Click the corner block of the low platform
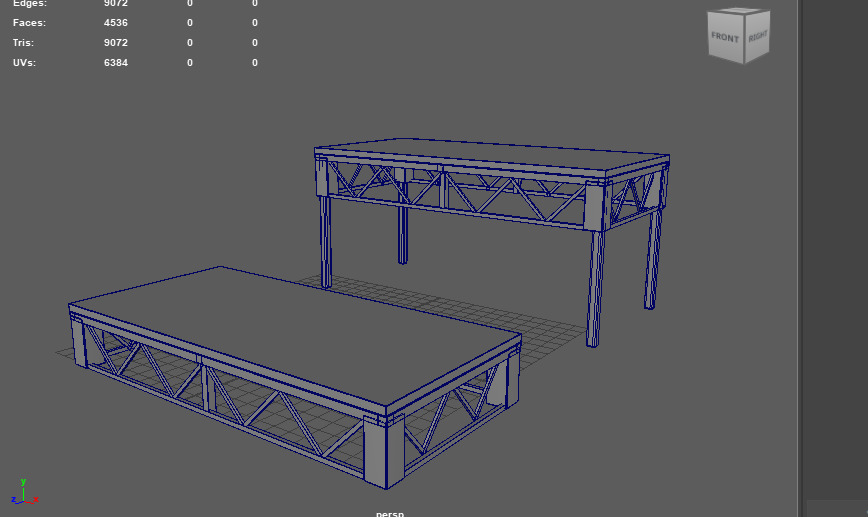This screenshot has width=868, height=517. [x=384, y=451]
